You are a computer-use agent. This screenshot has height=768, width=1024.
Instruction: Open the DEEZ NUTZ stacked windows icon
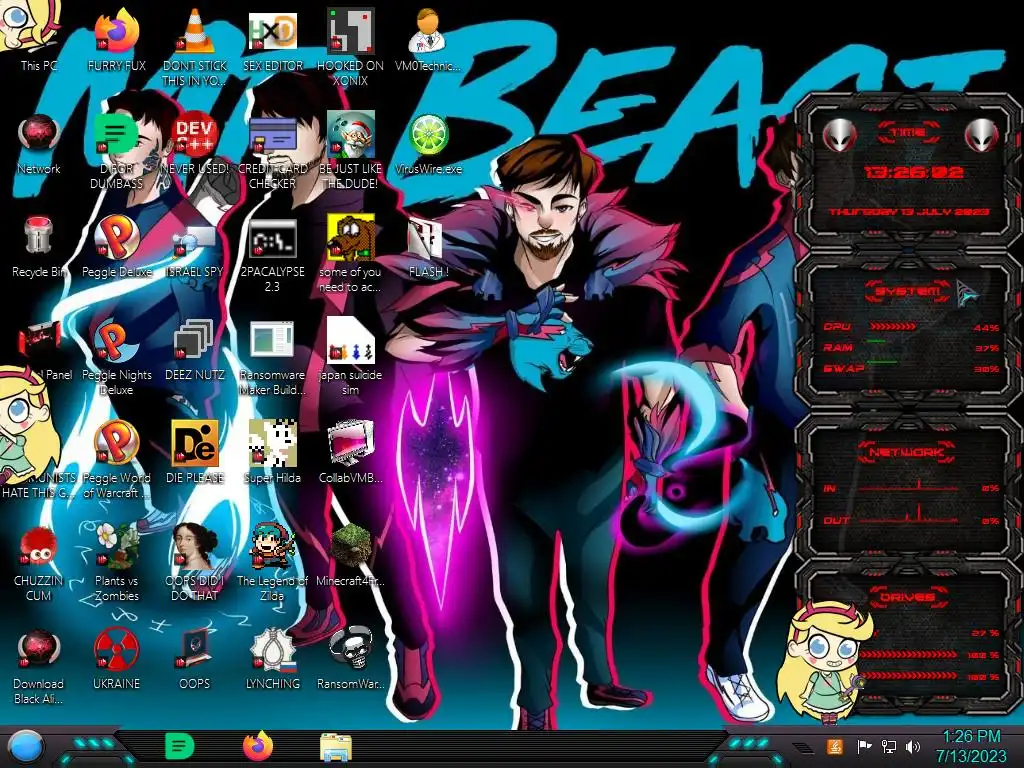pos(195,350)
